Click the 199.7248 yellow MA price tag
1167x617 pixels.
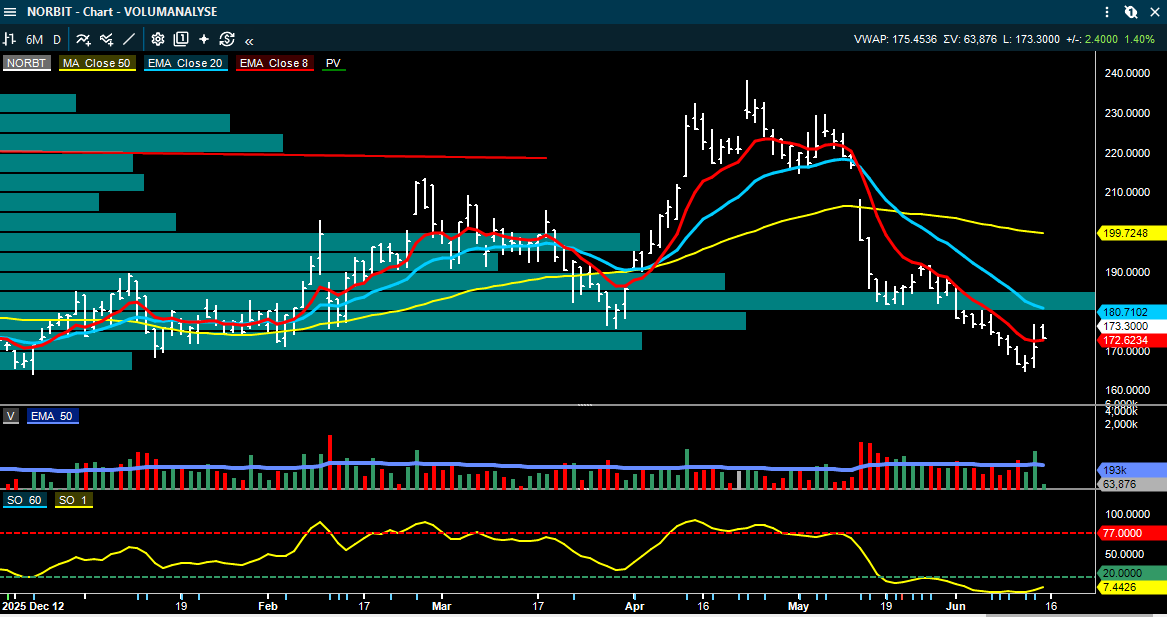1131,233
